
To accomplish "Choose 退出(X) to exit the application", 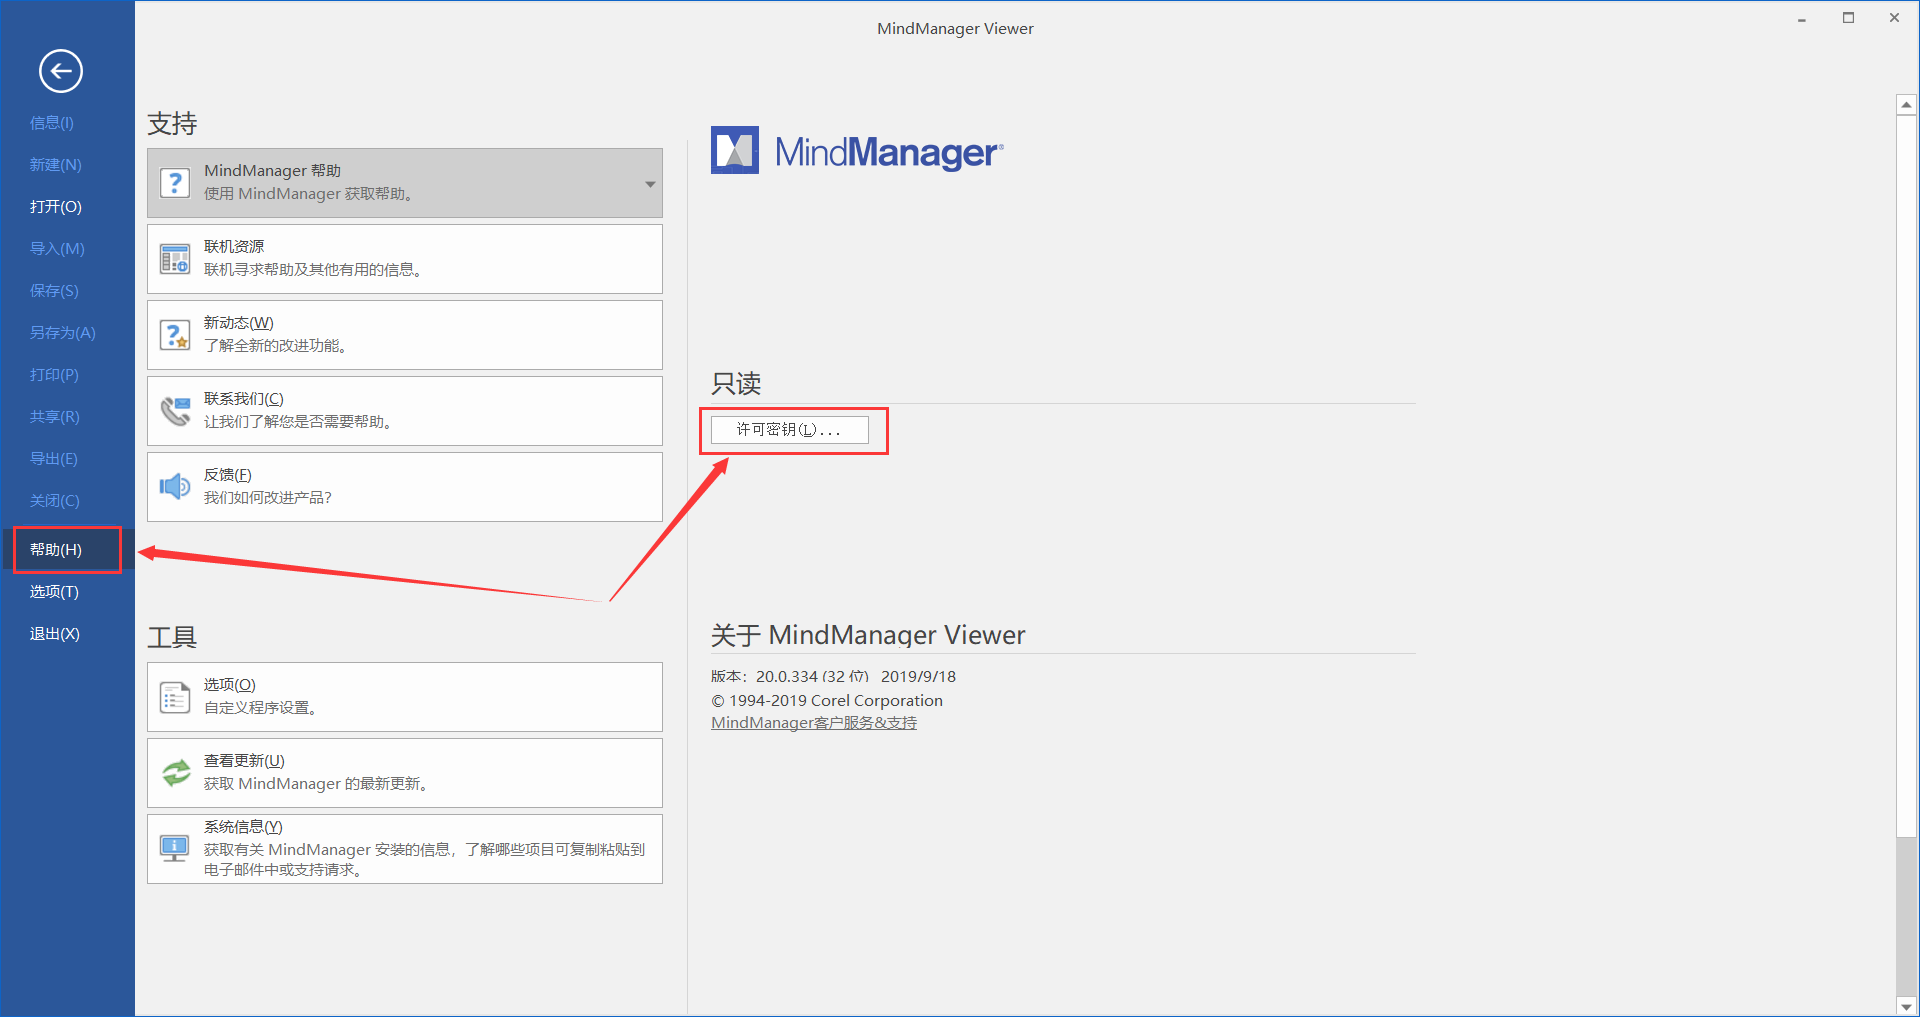I will pos(55,634).
